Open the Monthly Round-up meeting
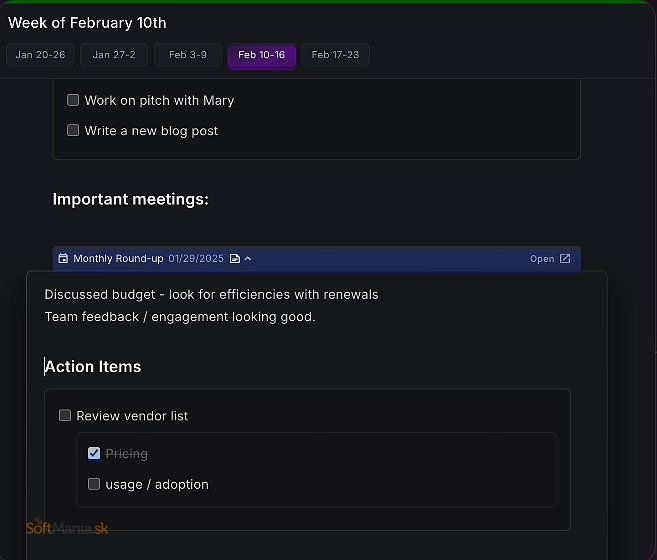Viewport: 657px width, 560px height. click(x=550, y=259)
